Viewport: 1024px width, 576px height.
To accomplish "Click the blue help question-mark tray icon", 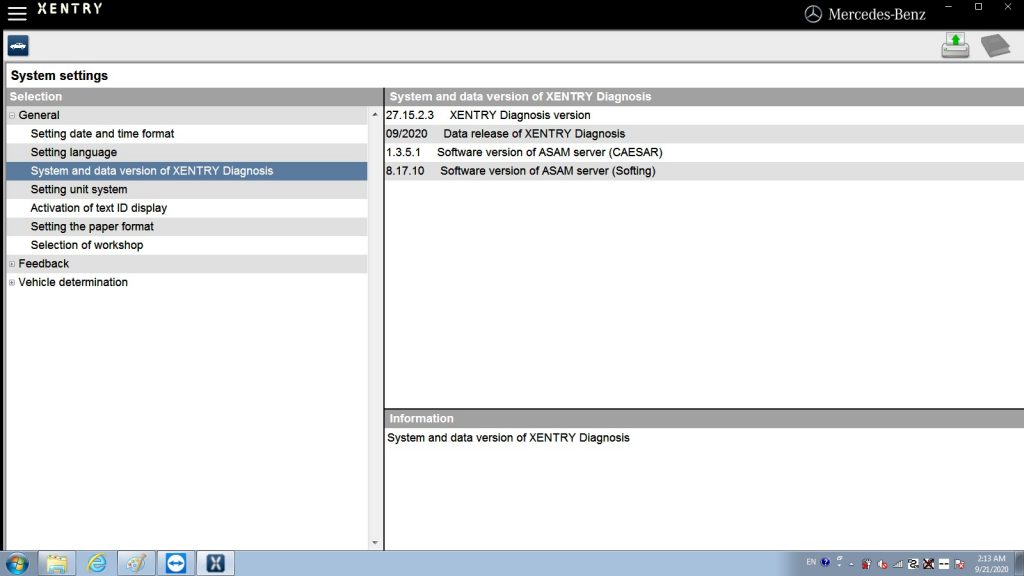I will pos(825,562).
